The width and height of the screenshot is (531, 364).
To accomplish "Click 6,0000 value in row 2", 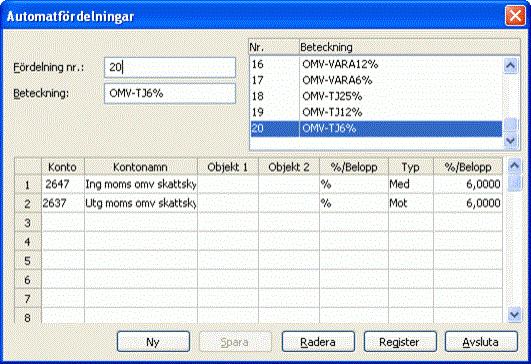I will [468, 203].
